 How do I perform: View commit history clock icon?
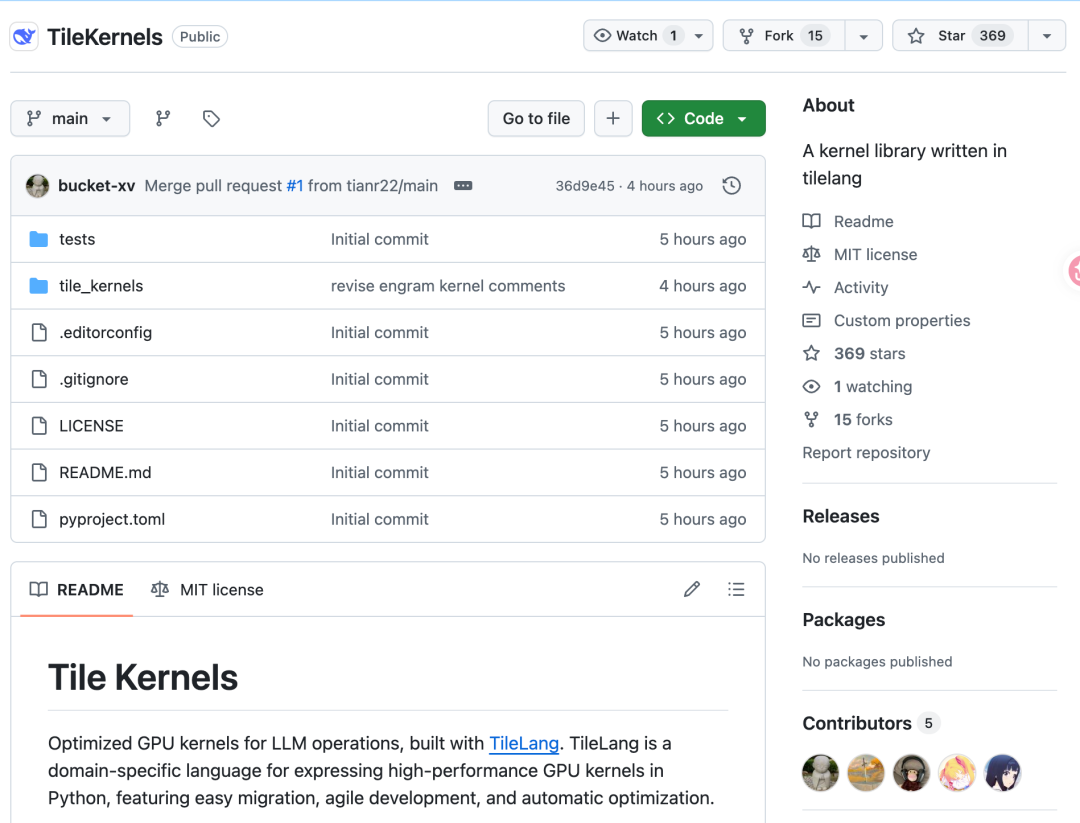(x=732, y=186)
